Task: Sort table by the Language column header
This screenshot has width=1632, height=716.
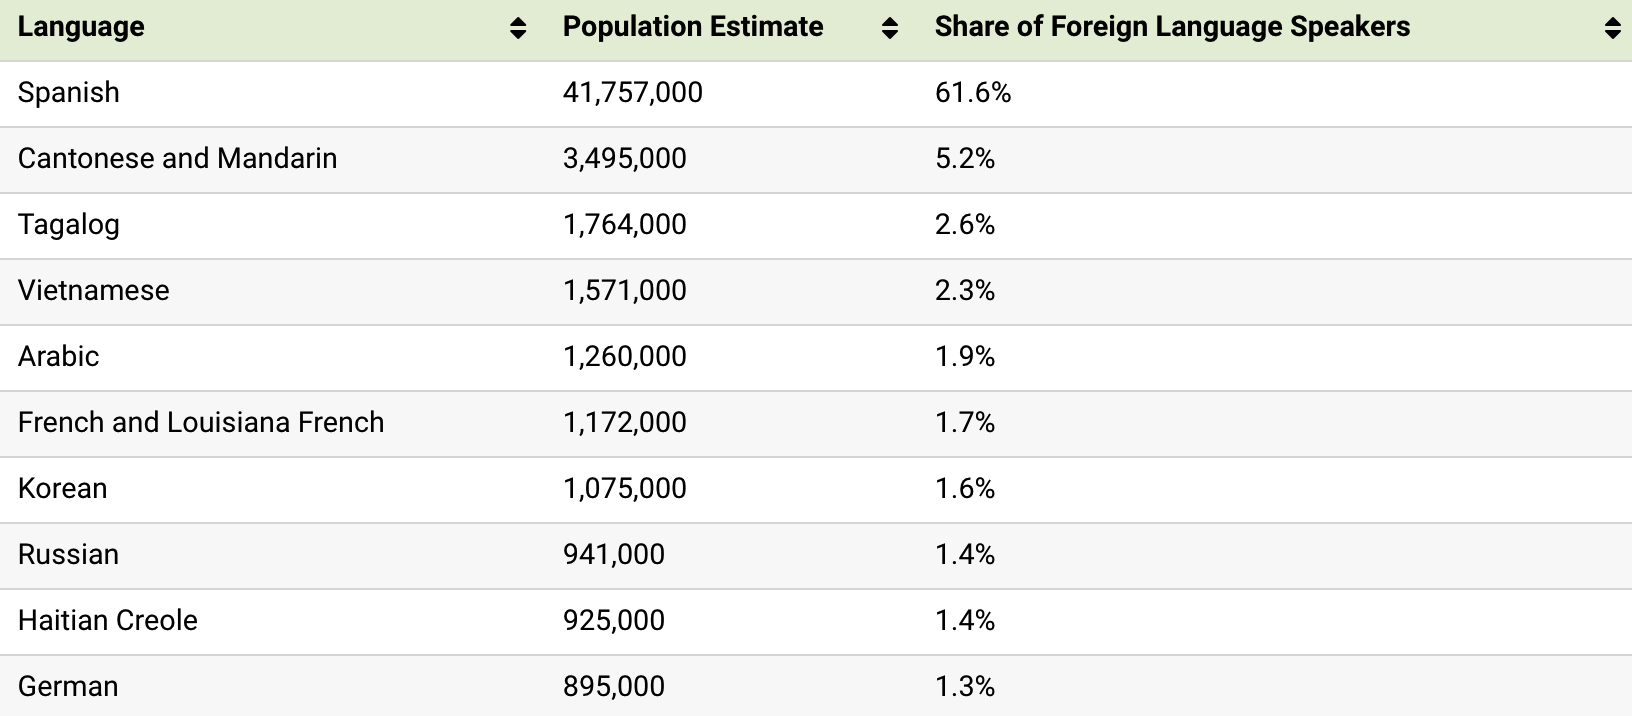Action: tap(81, 27)
